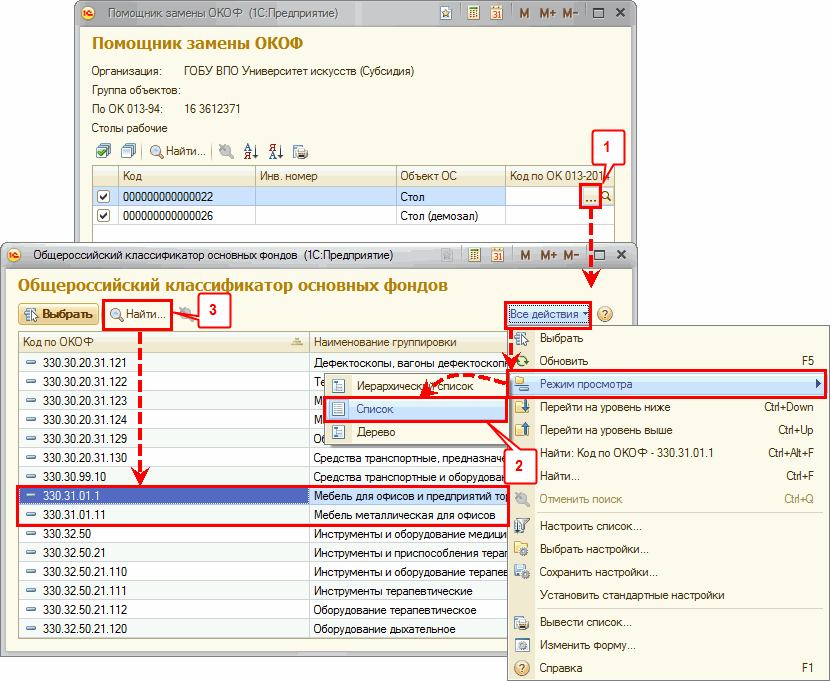Click the check-all rows icon

[103, 151]
